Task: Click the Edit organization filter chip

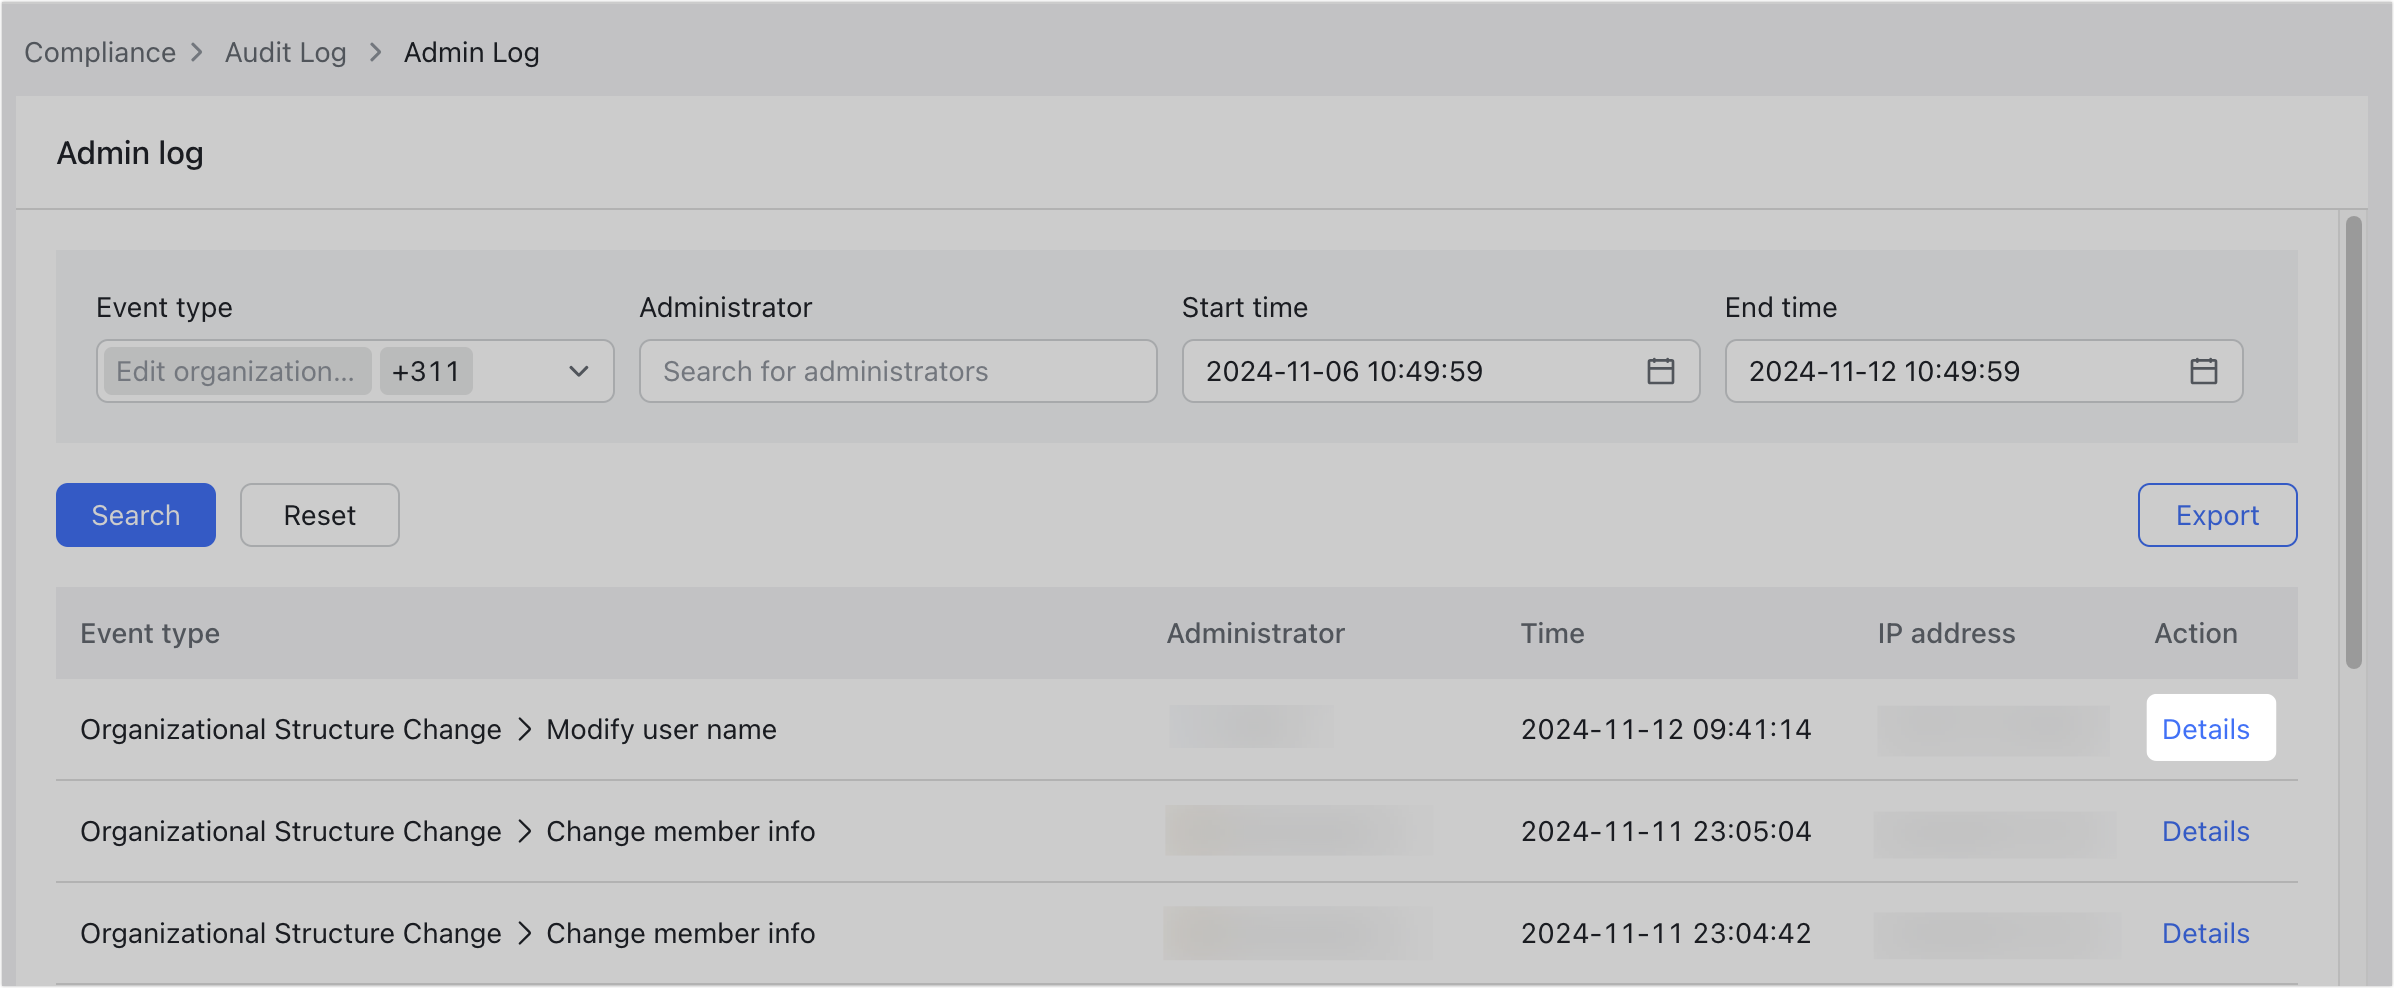Action: pos(237,371)
